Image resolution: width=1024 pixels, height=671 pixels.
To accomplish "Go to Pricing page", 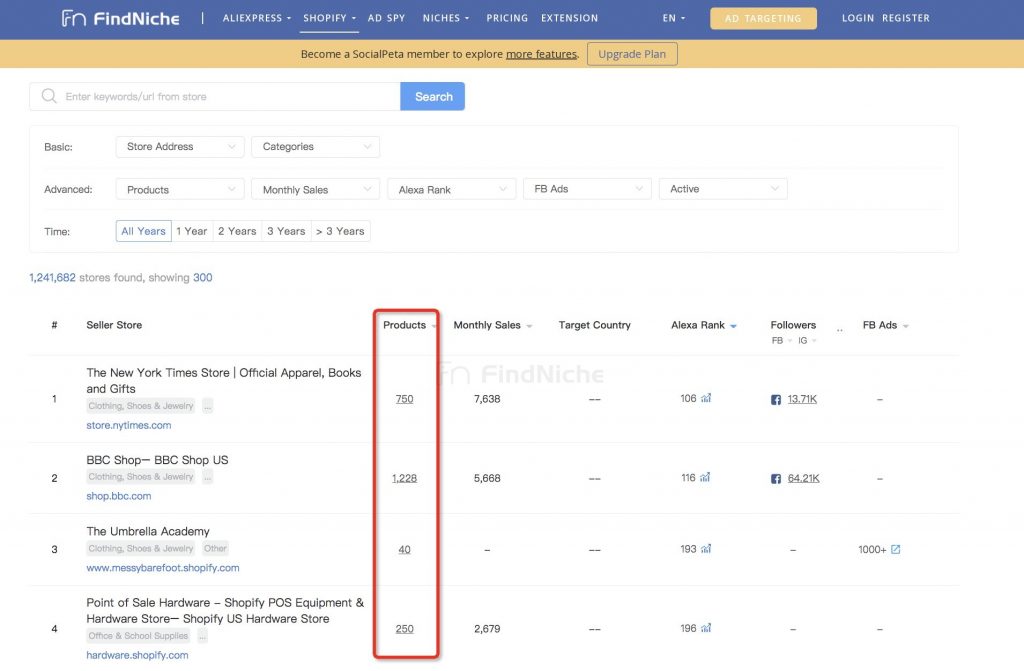I will (x=507, y=18).
